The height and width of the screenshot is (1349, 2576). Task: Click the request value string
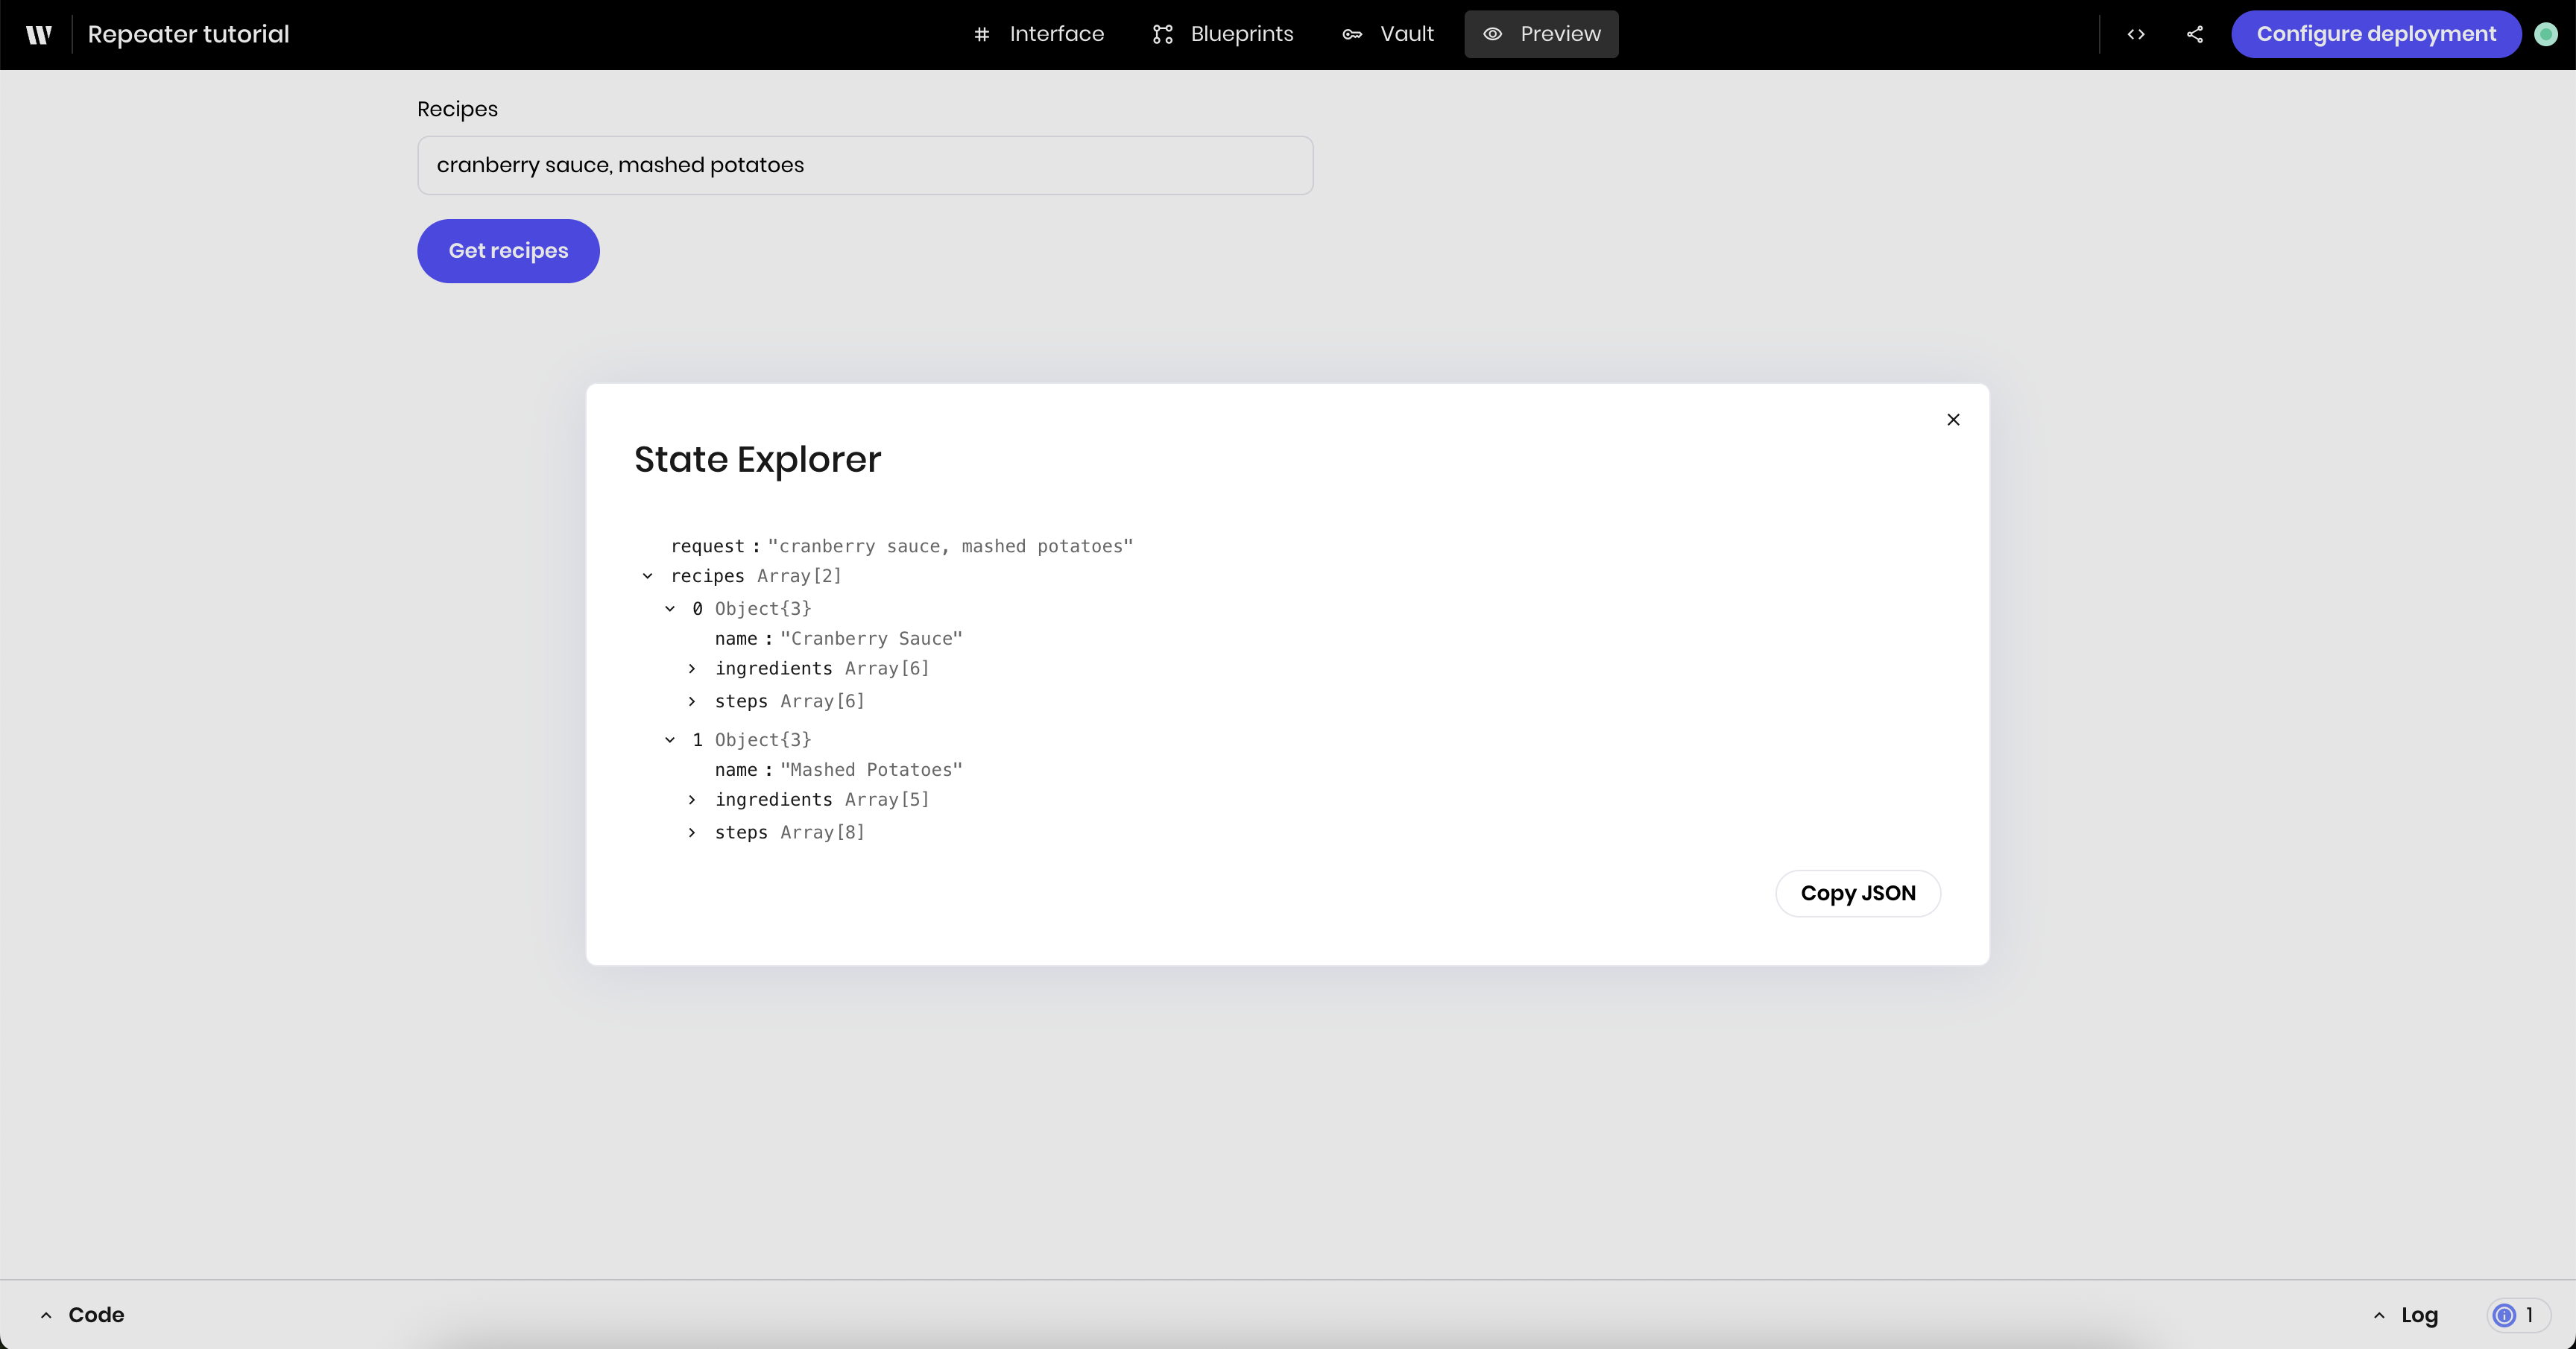click(x=950, y=546)
